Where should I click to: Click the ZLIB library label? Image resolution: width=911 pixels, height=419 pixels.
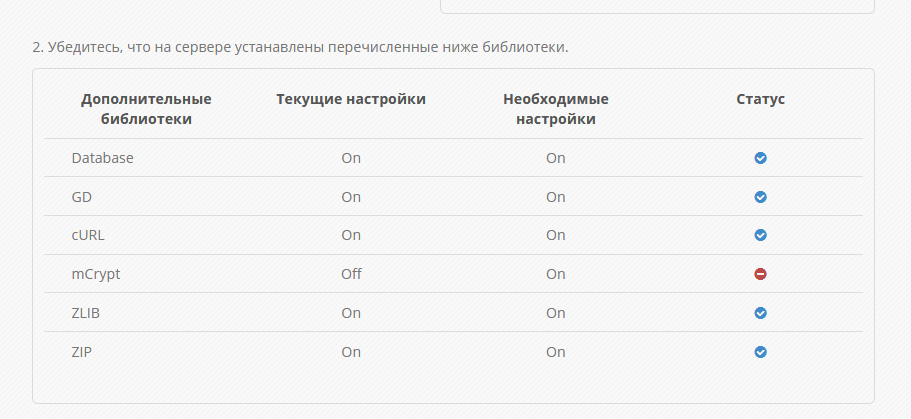[85, 313]
